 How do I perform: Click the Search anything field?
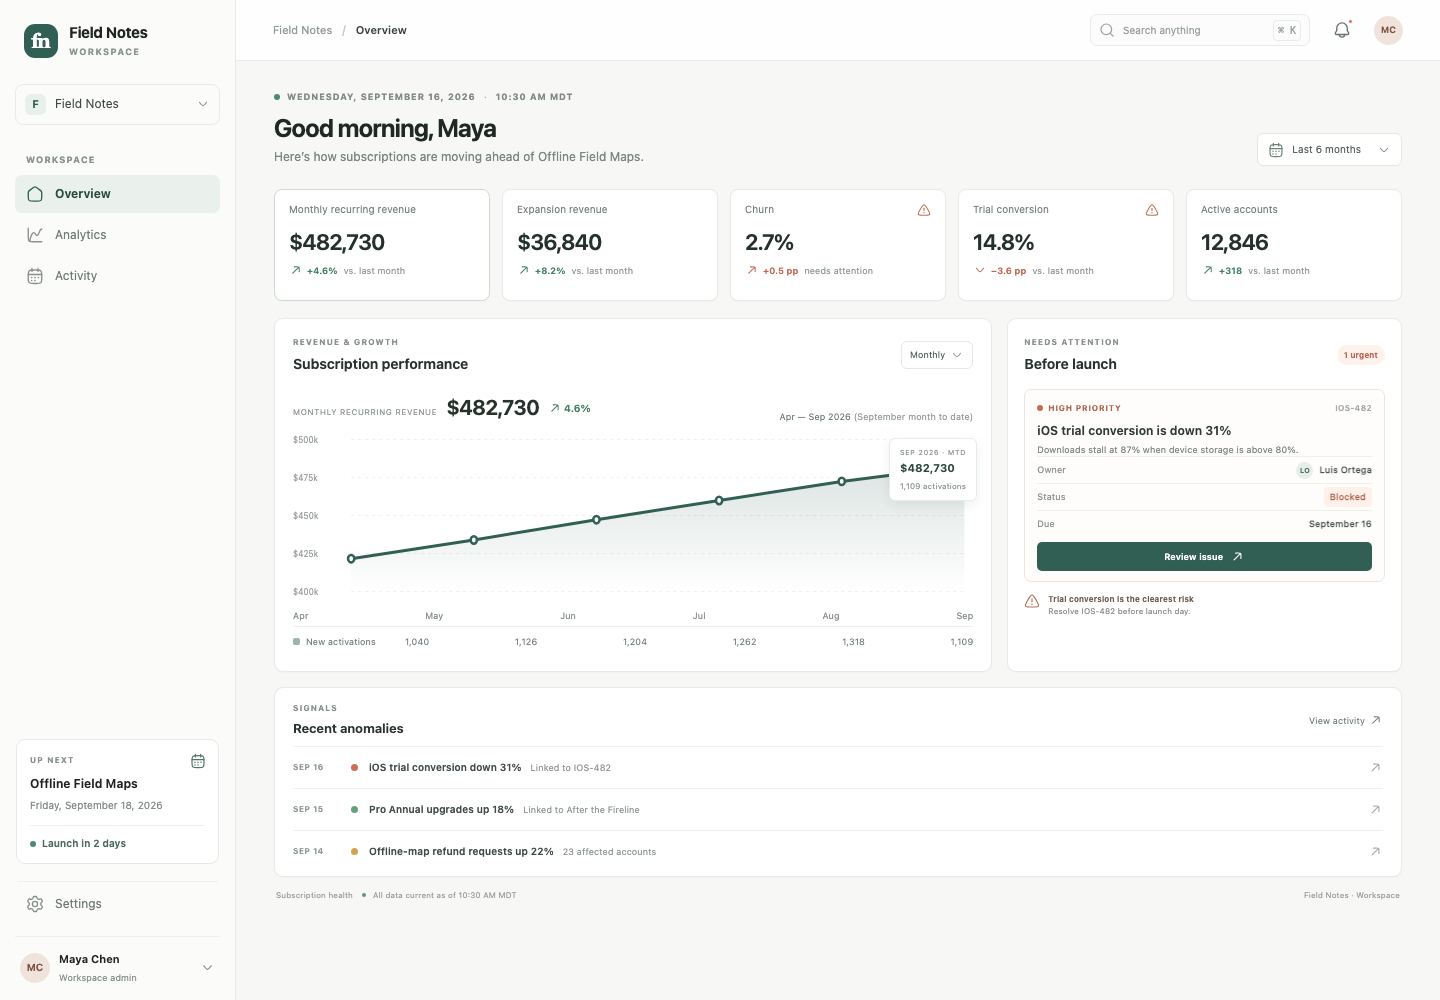(x=1199, y=30)
